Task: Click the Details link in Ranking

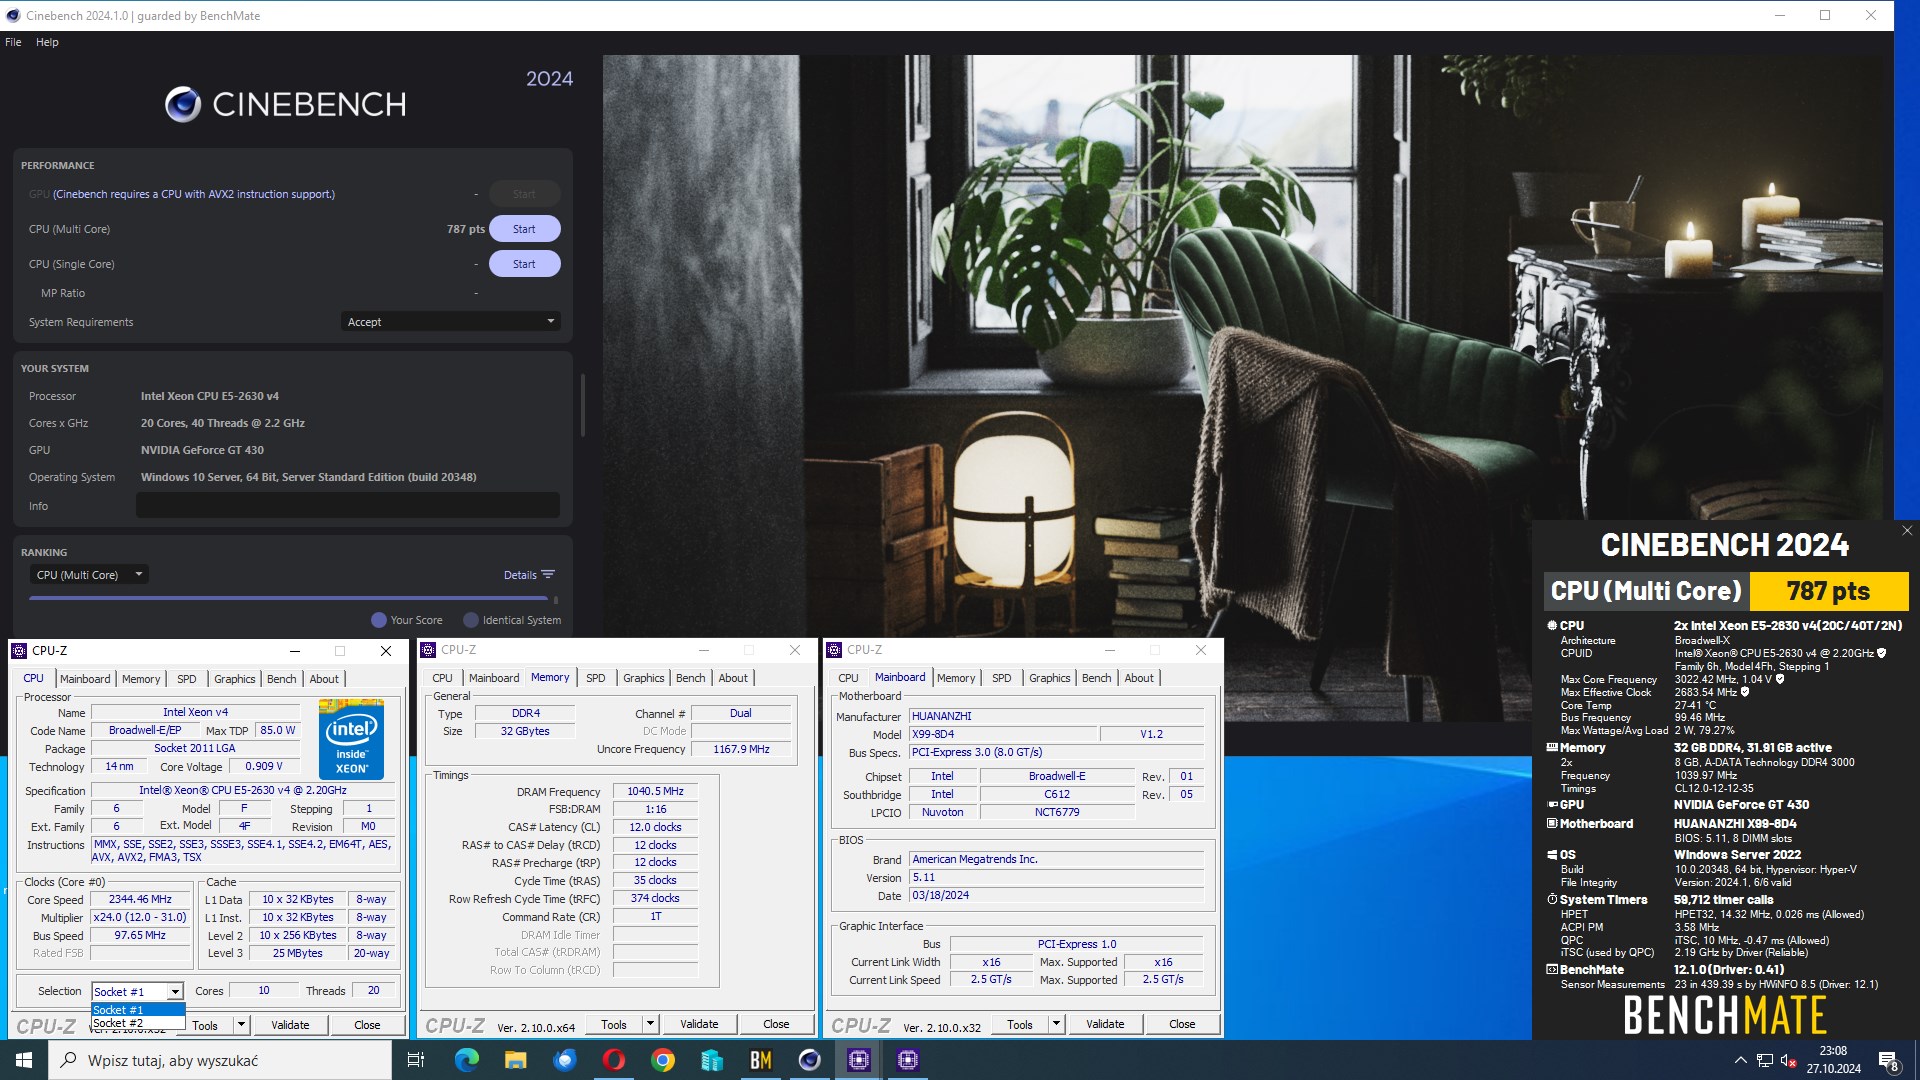Action: tap(520, 575)
